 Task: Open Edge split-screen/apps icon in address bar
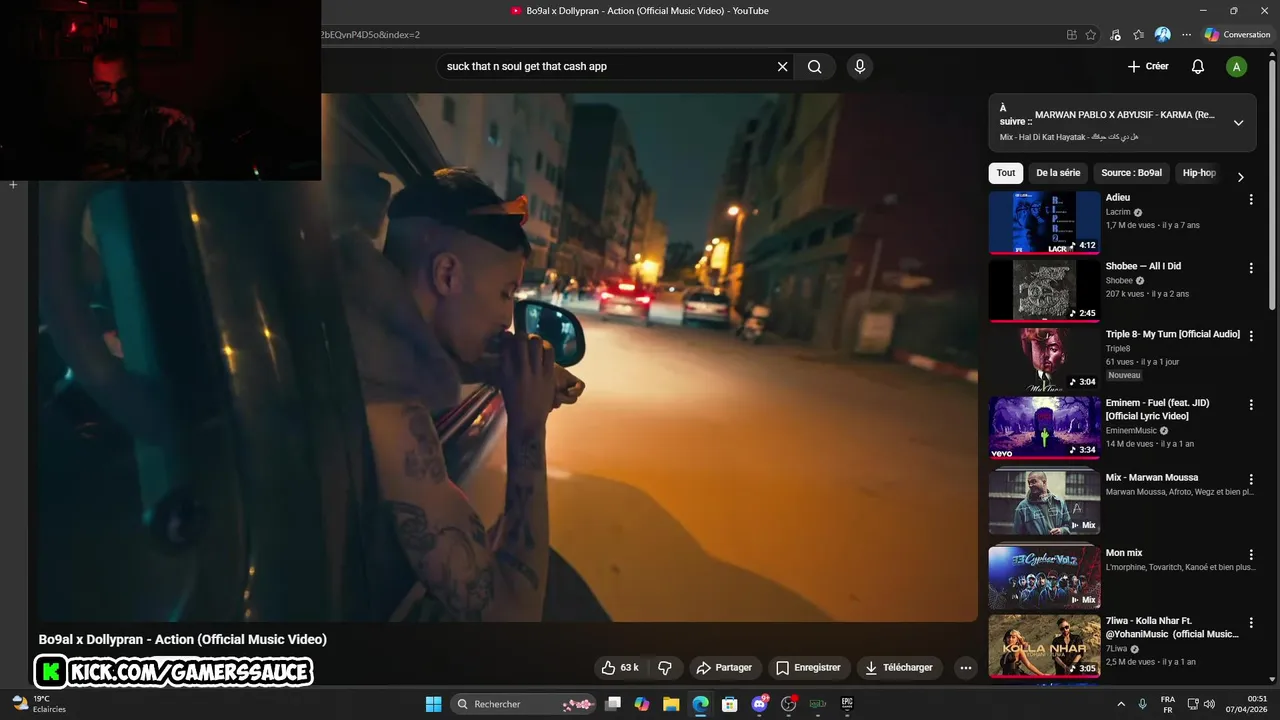pos(1072,34)
